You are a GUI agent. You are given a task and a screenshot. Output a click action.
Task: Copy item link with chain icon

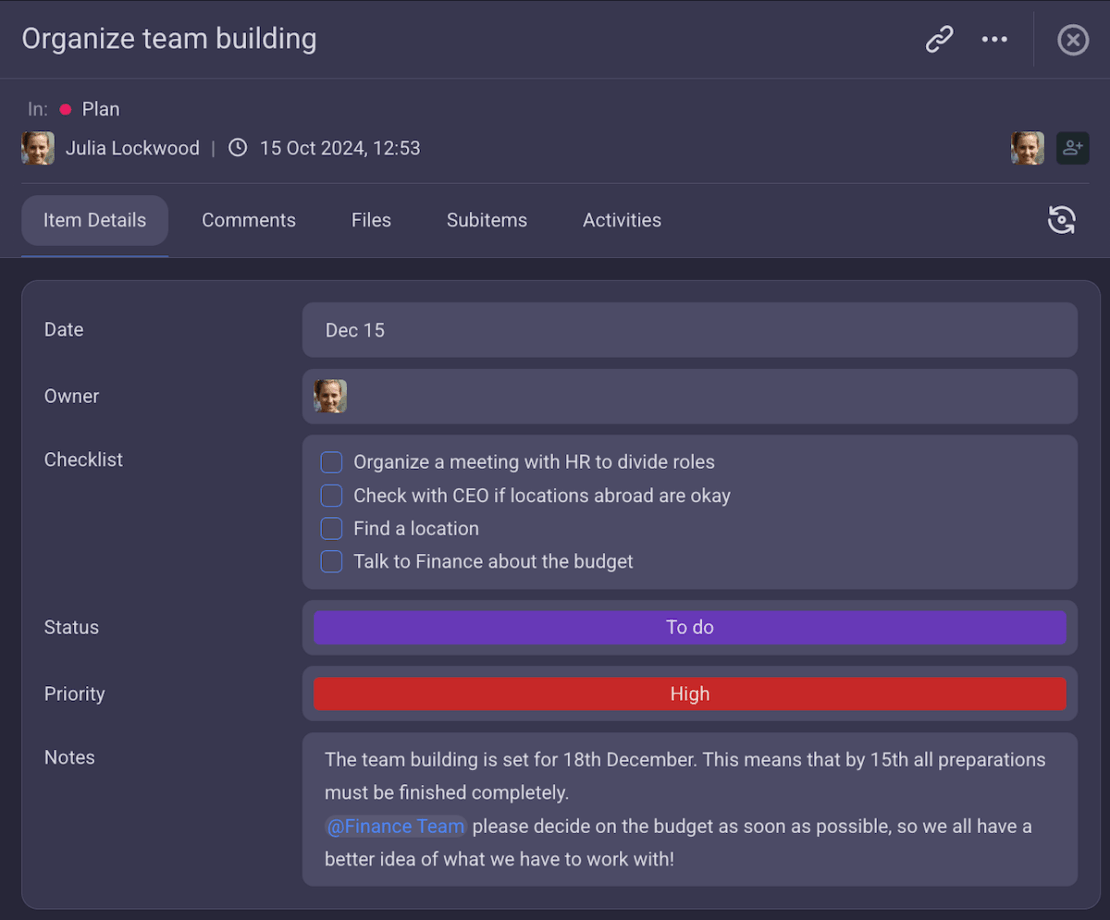click(x=939, y=40)
